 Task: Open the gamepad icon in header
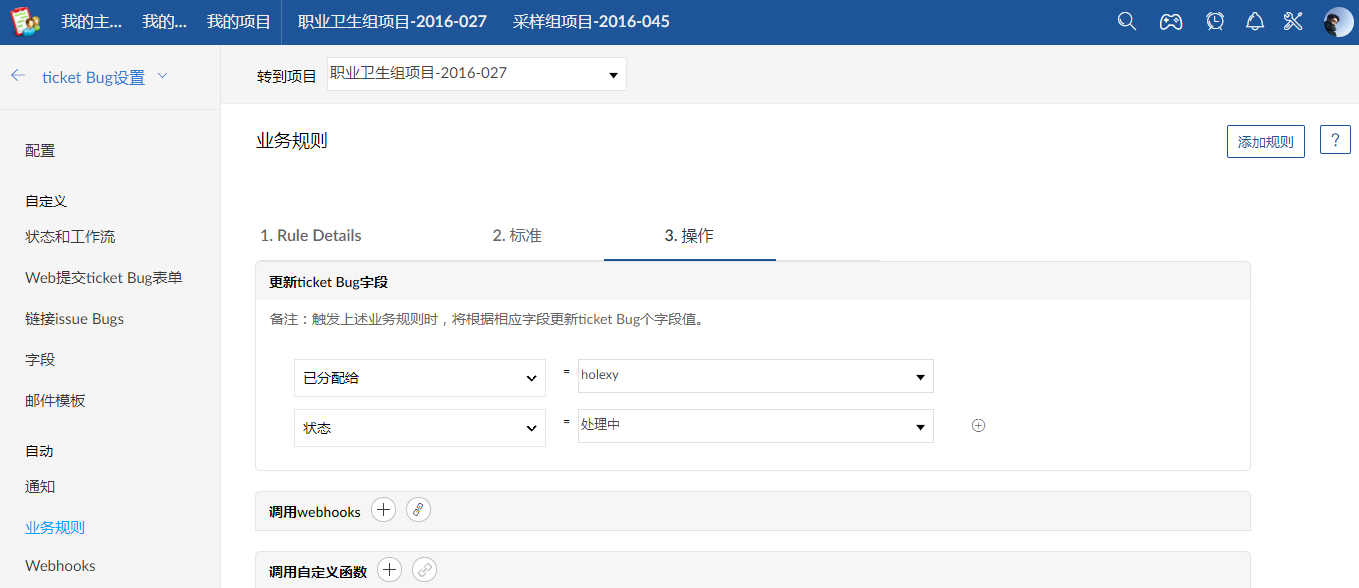click(1170, 21)
